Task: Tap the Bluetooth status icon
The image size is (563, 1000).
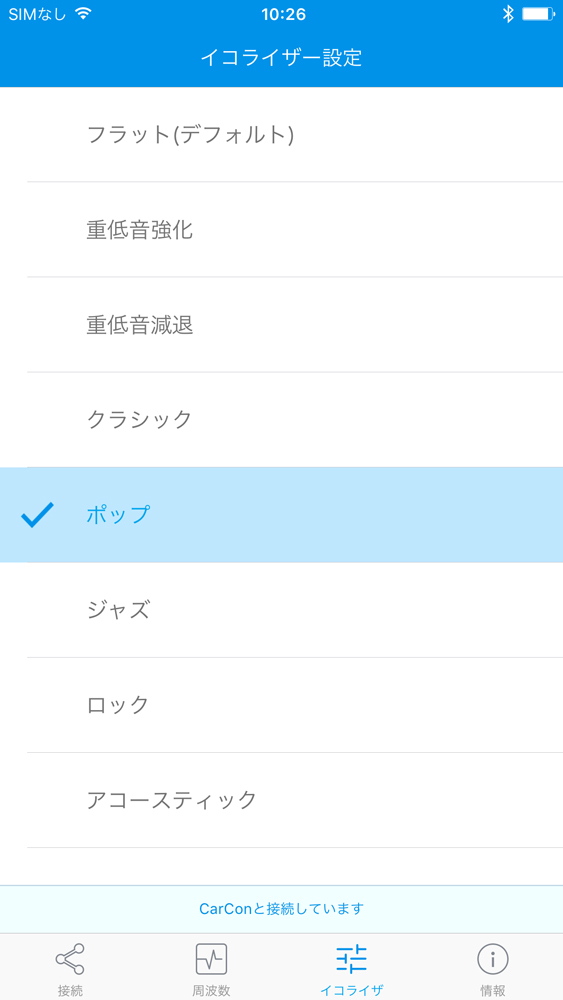Action: [508, 14]
